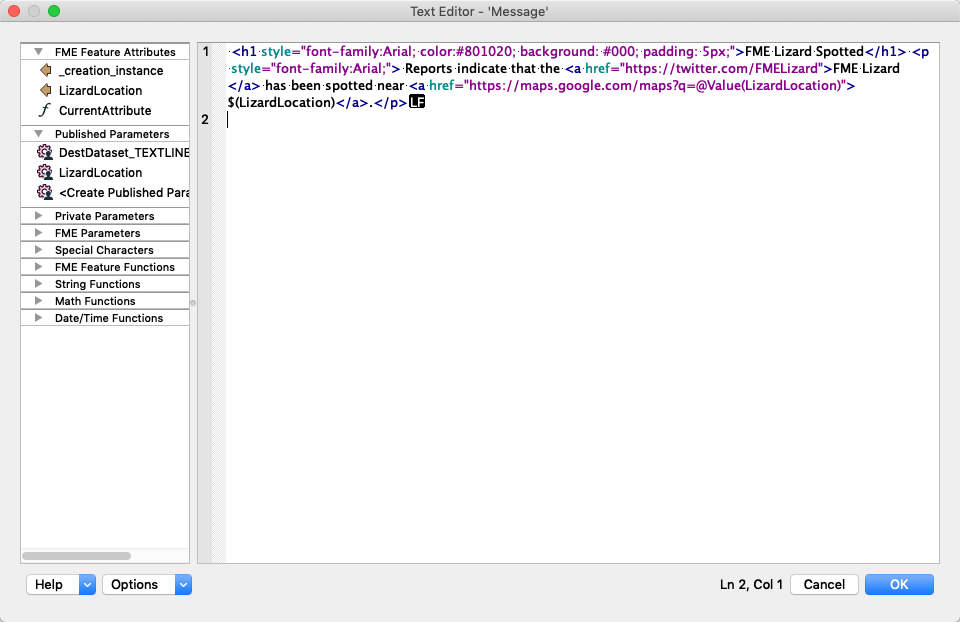Select the CurrentAttribute item
Viewport: 960px width, 622px height.
tap(105, 111)
